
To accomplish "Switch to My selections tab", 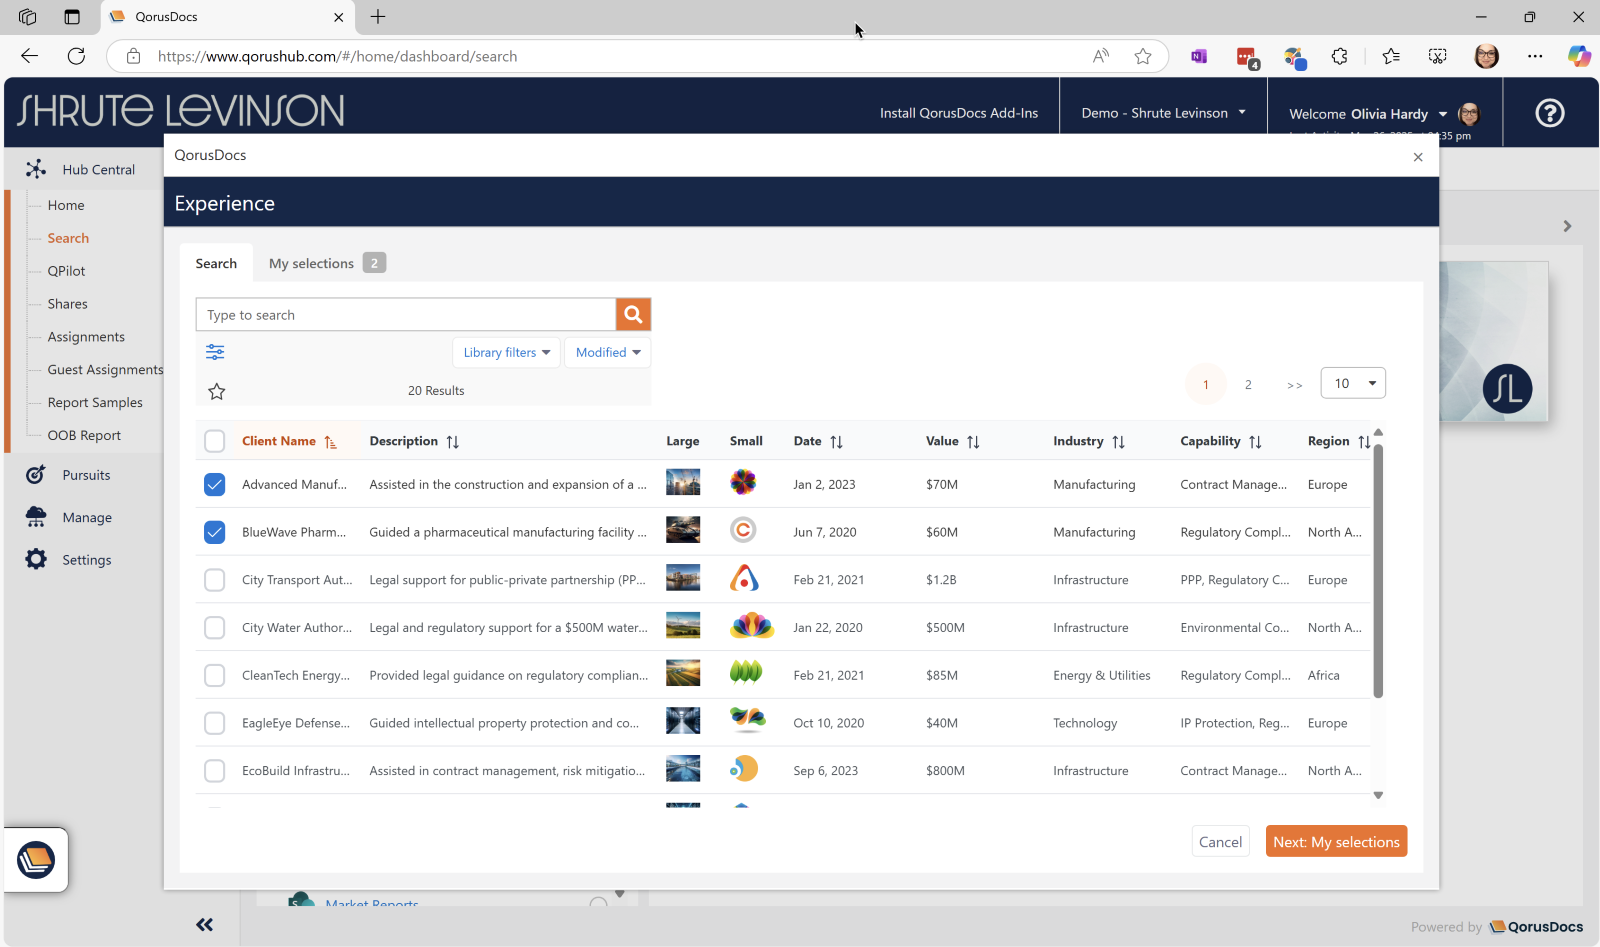I will [327, 263].
